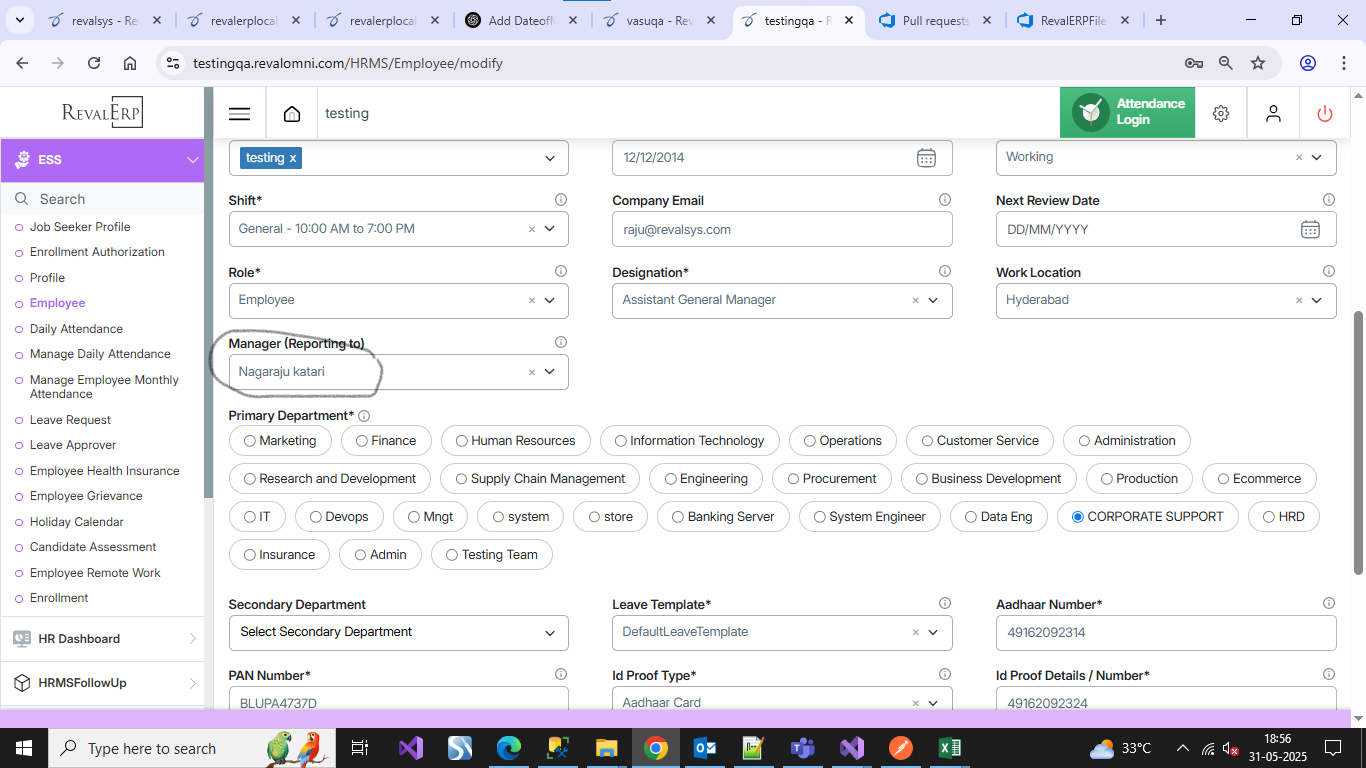Select Information Technology radio option
The image size is (1366, 768).
[621, 441]
